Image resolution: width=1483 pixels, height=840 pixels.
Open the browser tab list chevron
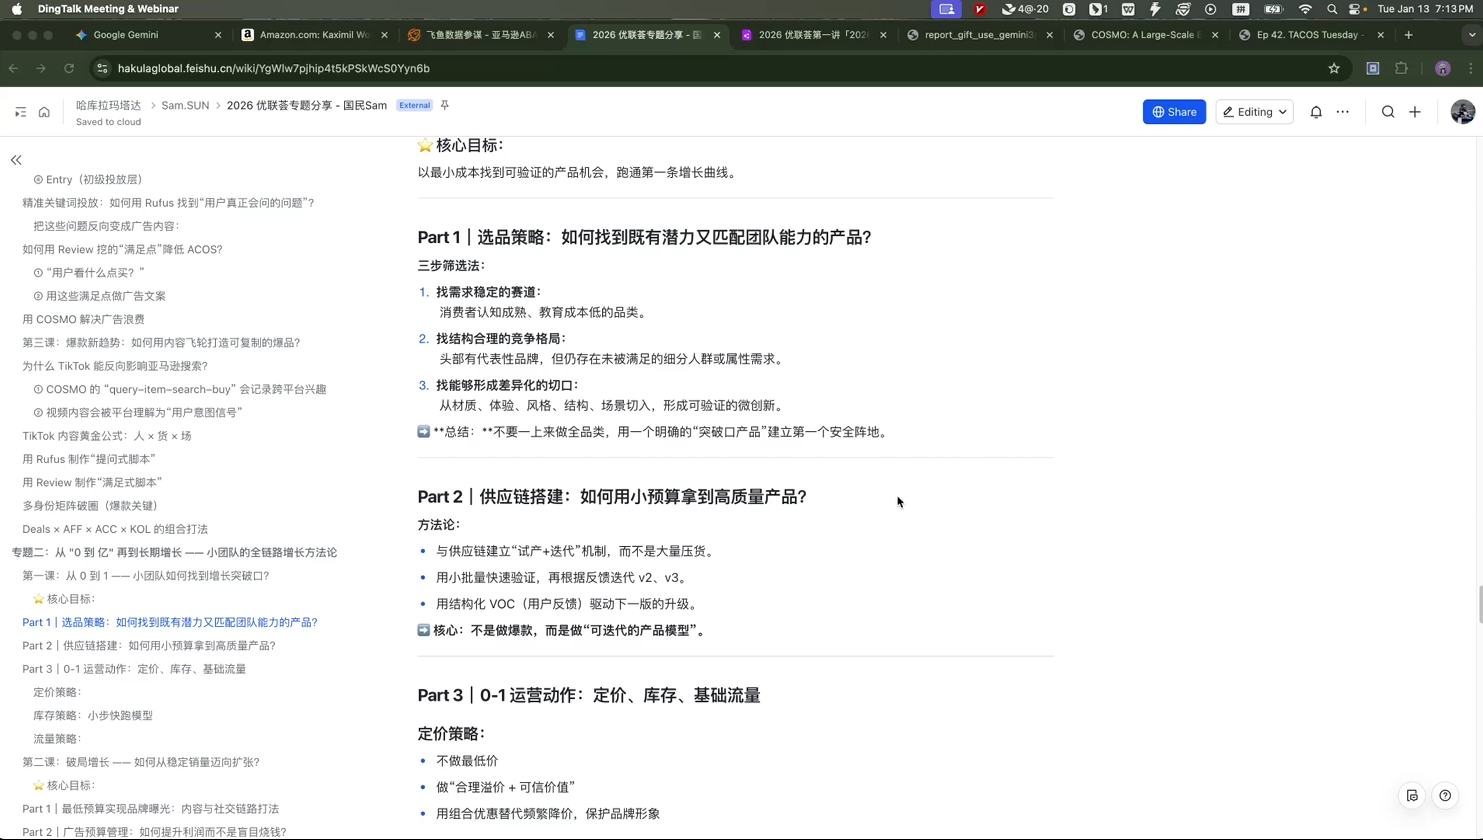[1472, 35]
